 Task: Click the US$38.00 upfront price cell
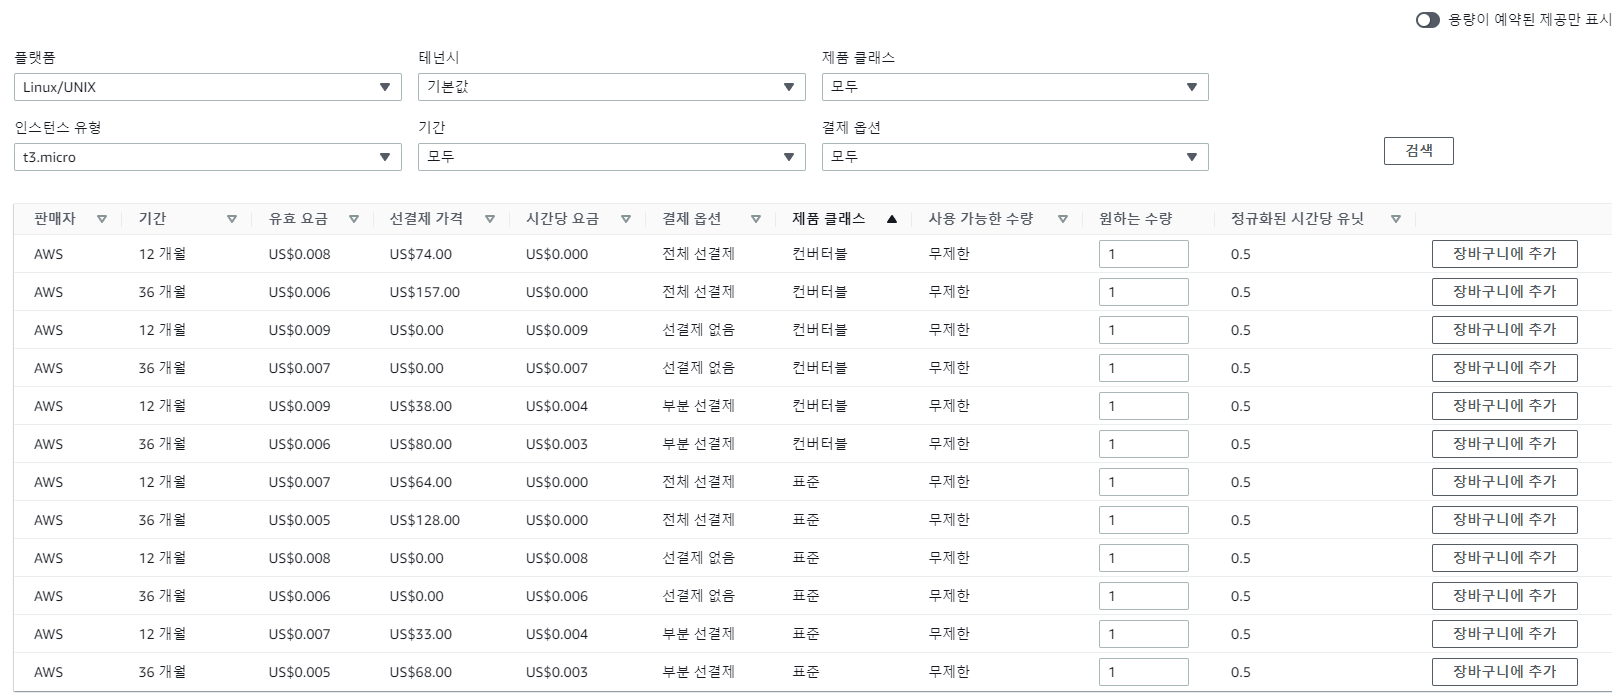[x=421, y=406]
